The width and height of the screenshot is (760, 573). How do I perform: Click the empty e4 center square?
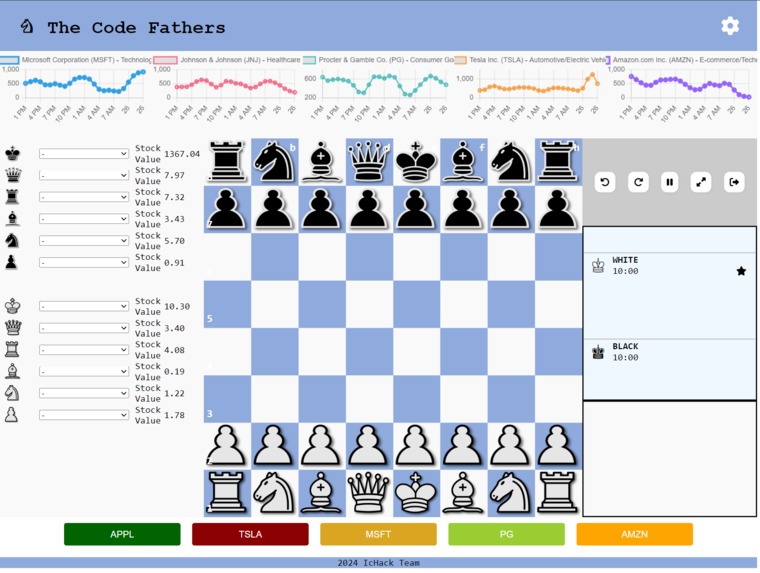coord(416,351)
